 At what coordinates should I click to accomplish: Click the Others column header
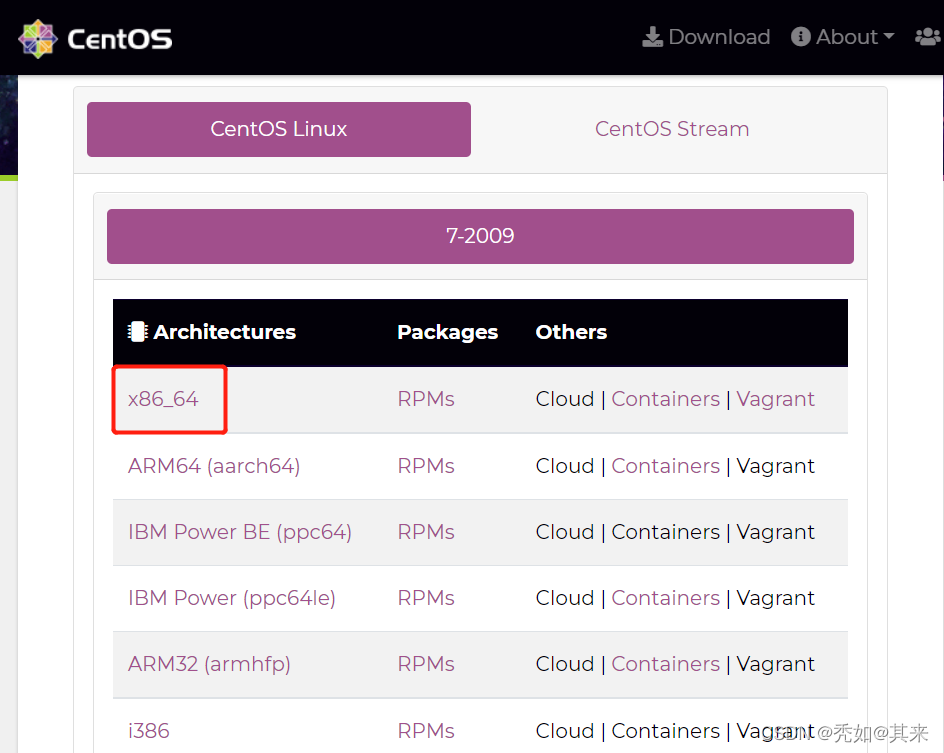pos(571,332)
